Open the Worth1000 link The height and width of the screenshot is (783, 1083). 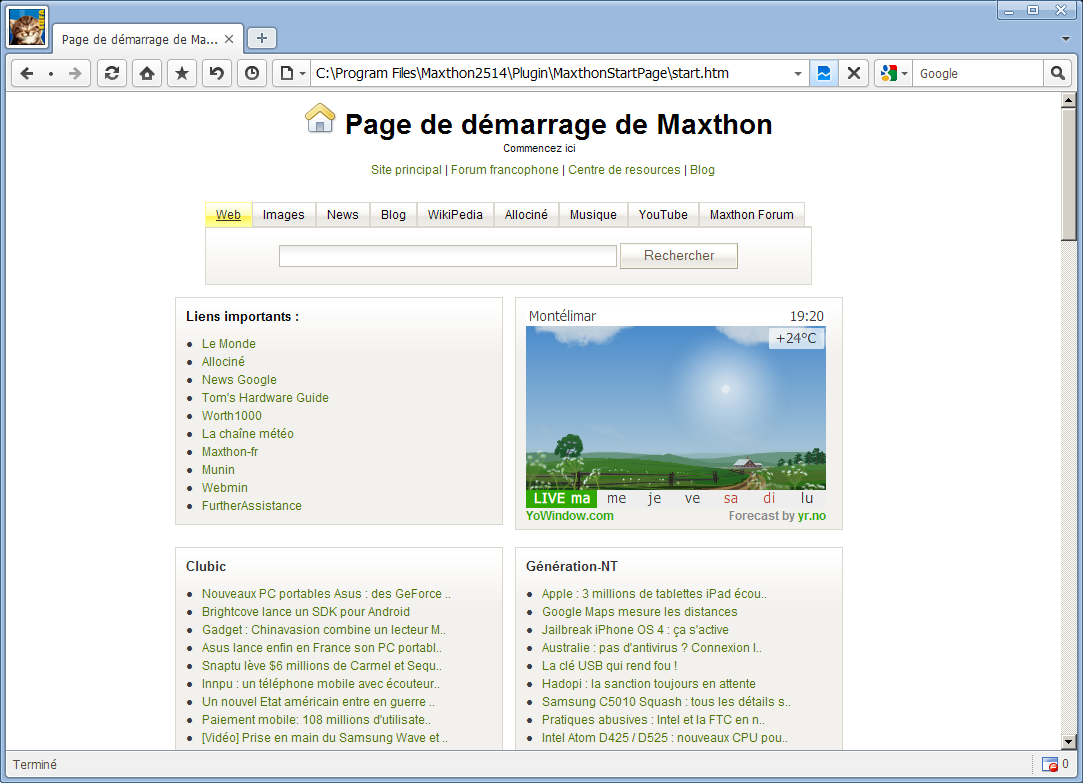(x=232, y=416)
